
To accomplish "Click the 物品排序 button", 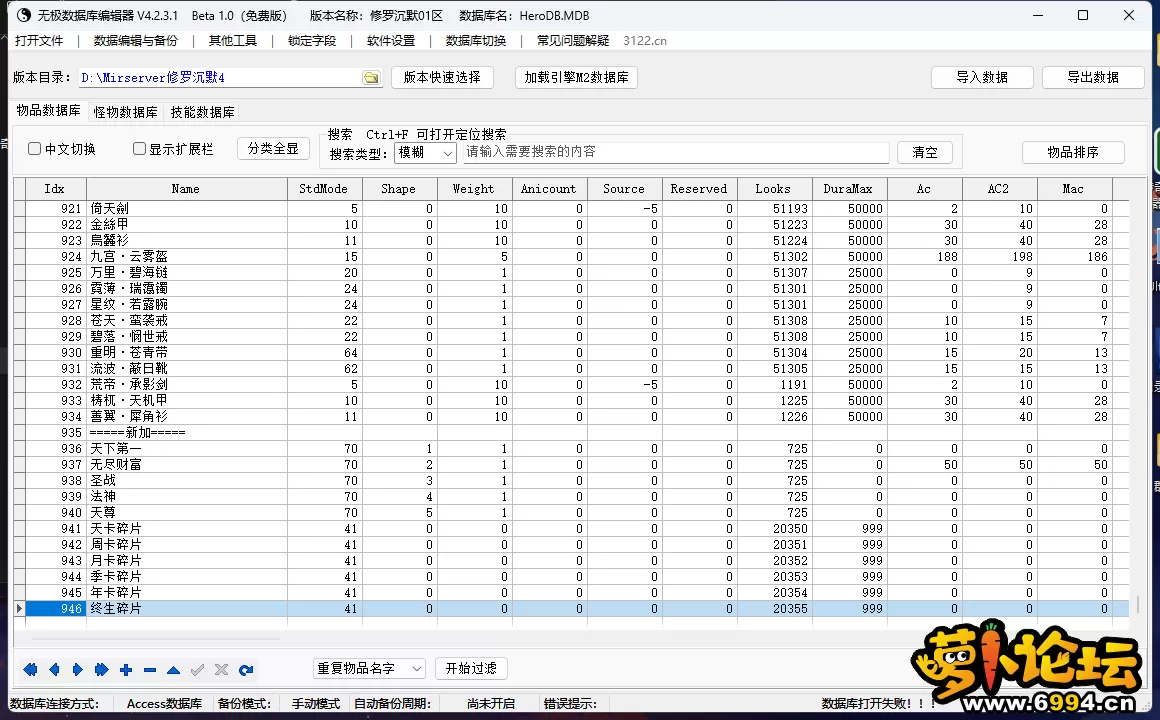I will pyautogui.click(x=1073, y=152).
